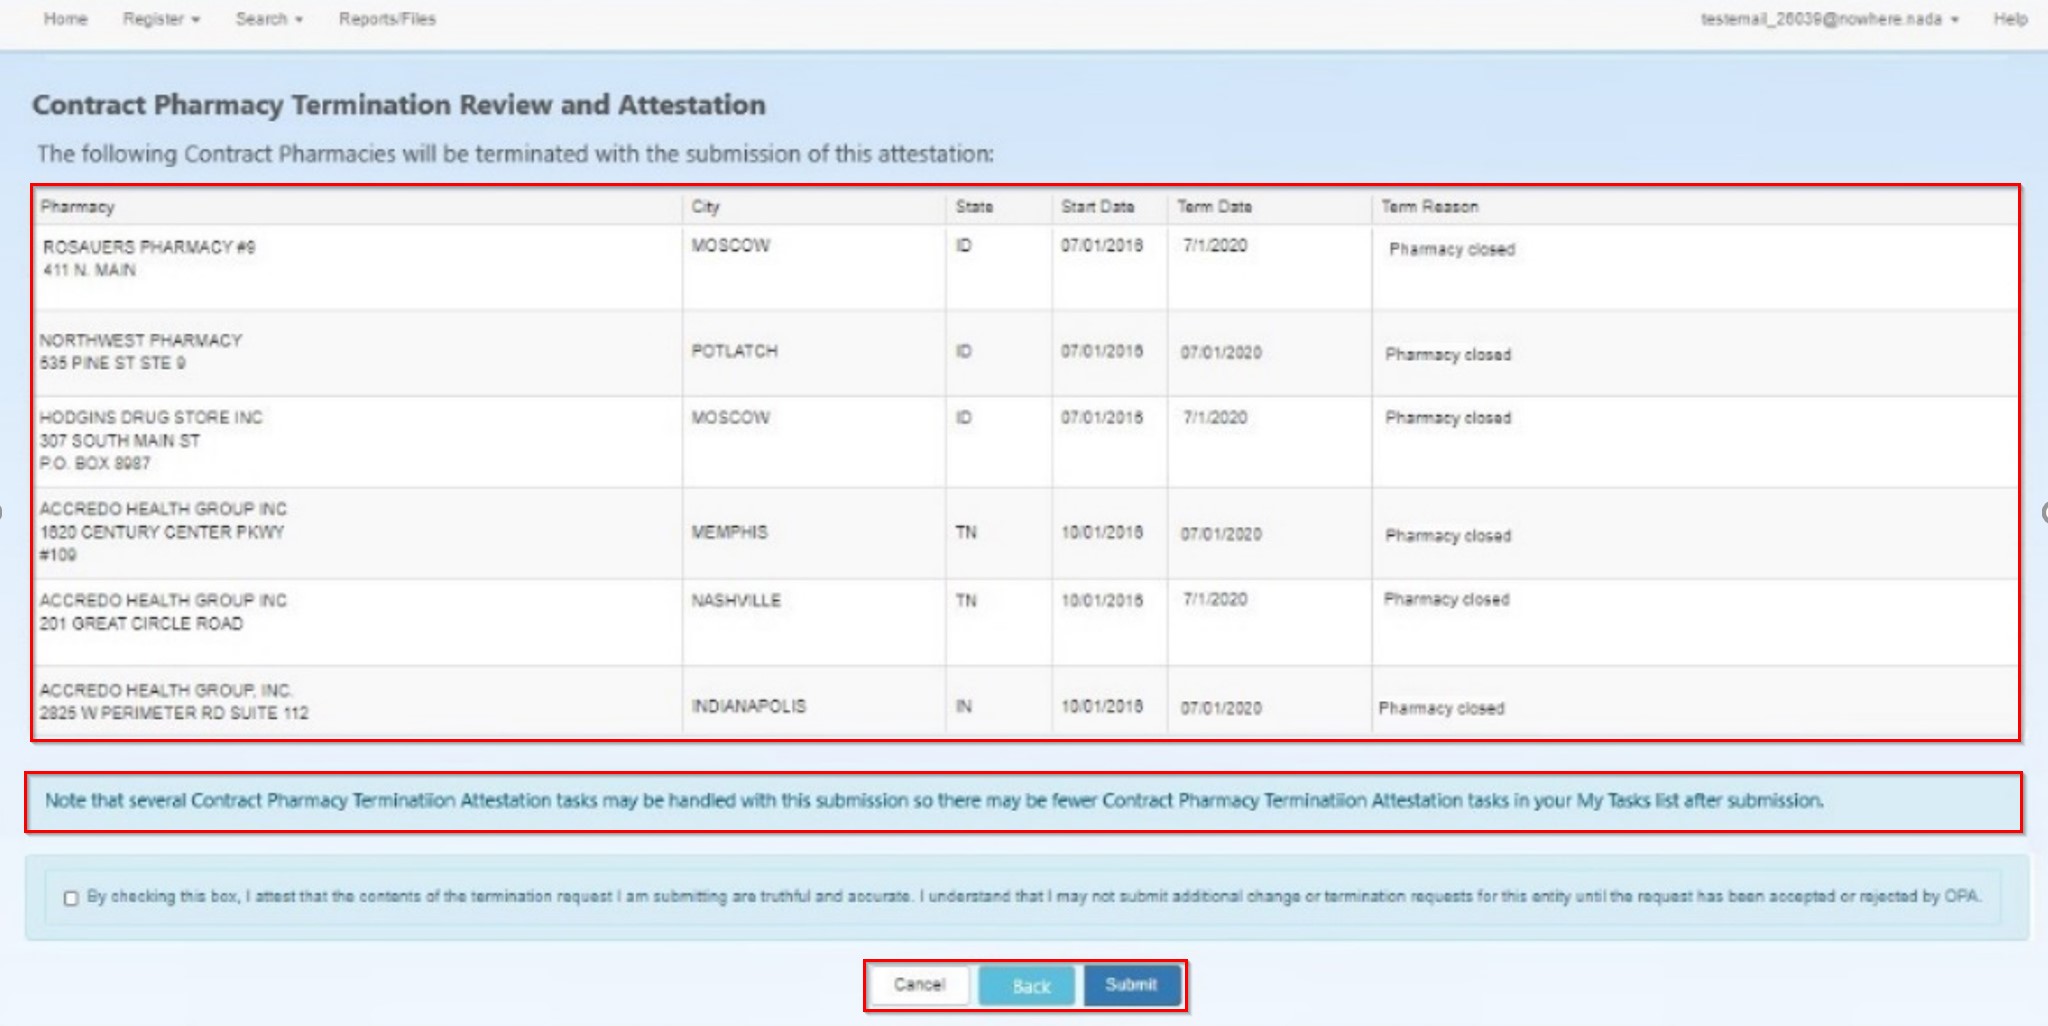Expand the Search dropdown menu
The image size is (2048, 1026).
click(269, 19)
